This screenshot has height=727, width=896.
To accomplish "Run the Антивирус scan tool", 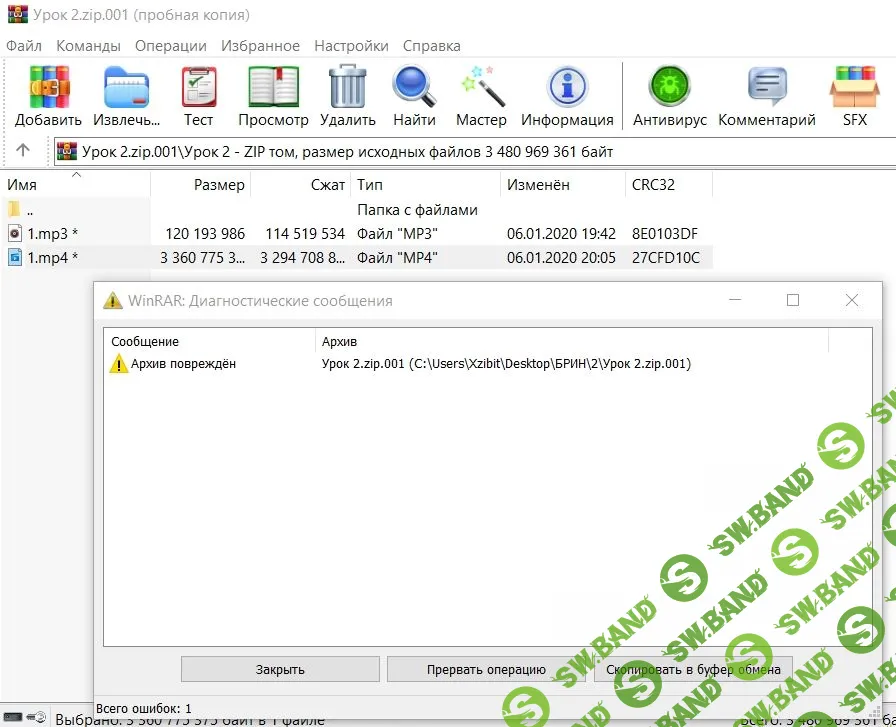I will (x=669, y=96).
